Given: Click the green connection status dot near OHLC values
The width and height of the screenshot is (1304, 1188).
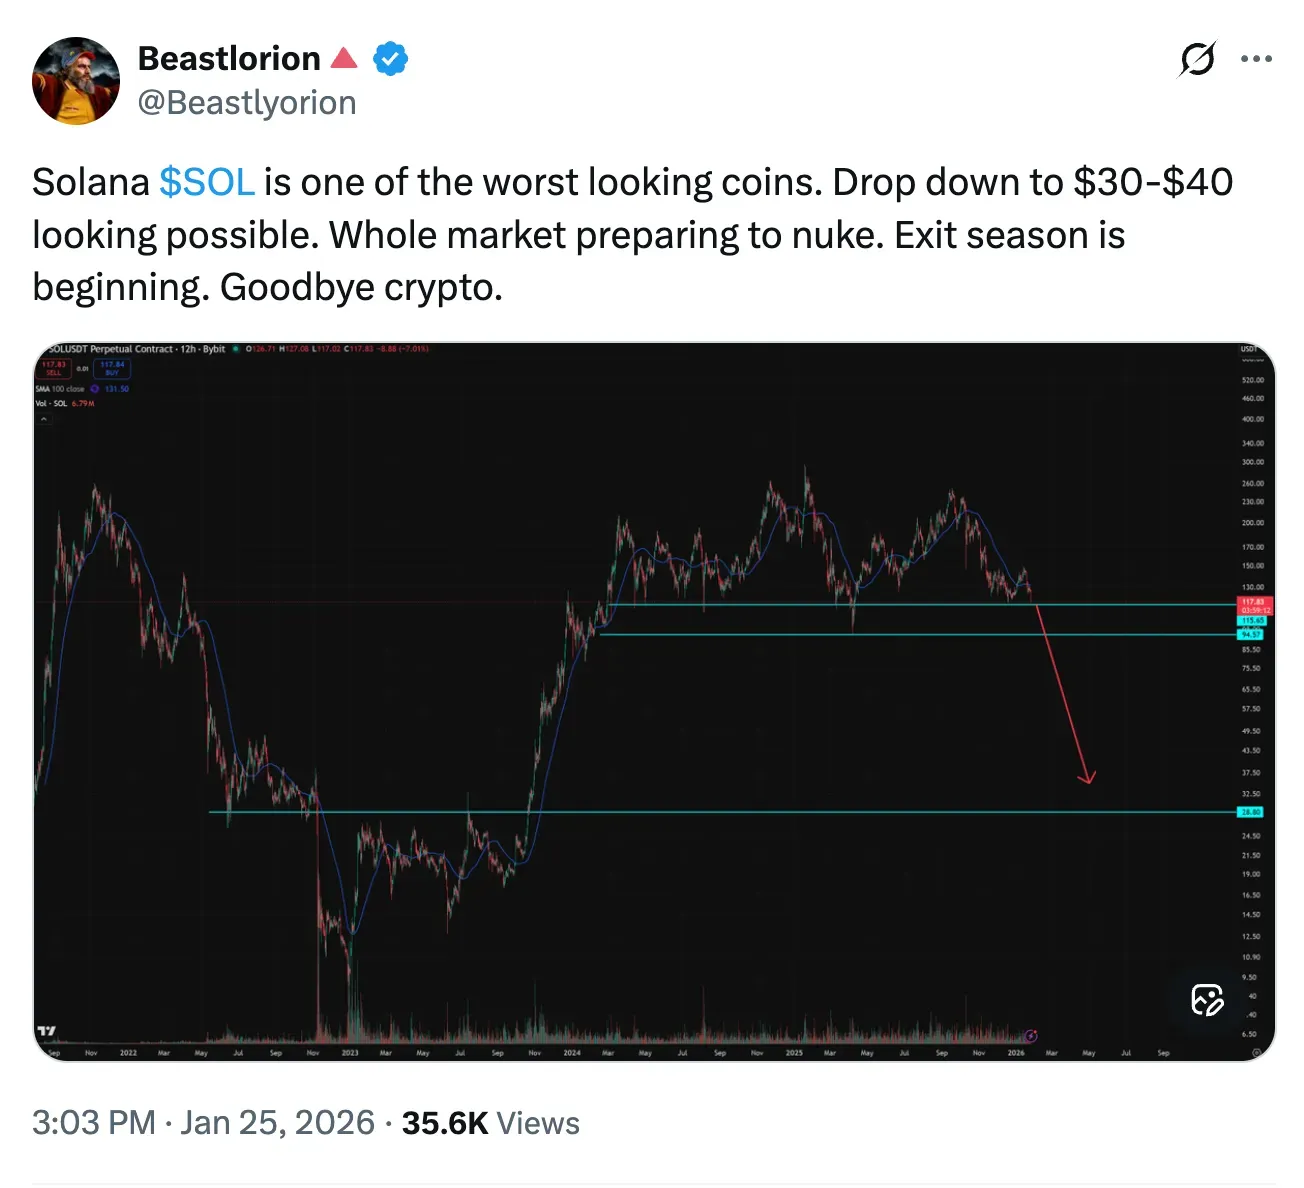Looking at the screenshot, I should coord(236,349).
